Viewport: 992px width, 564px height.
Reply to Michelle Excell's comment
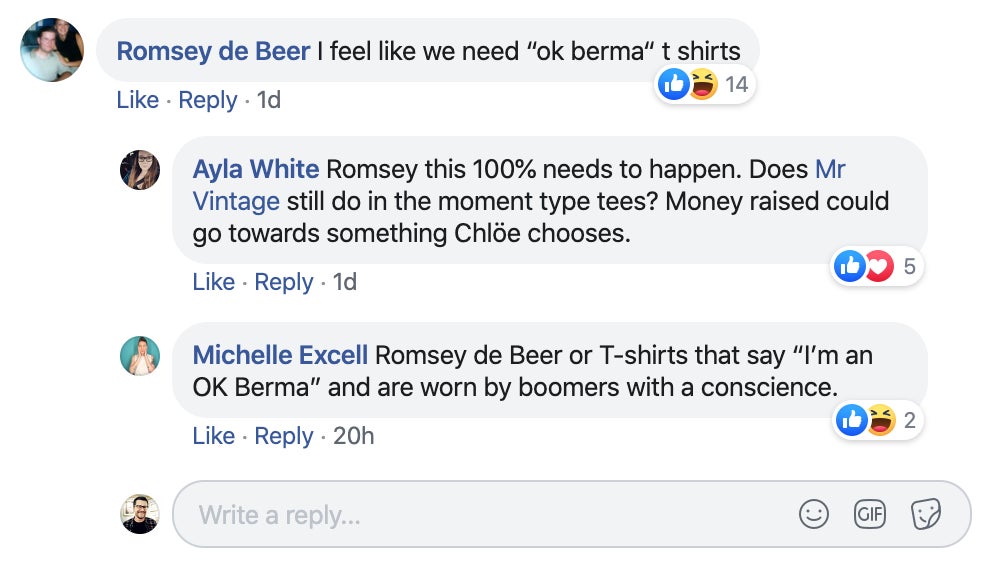click(x=284, y=436)
